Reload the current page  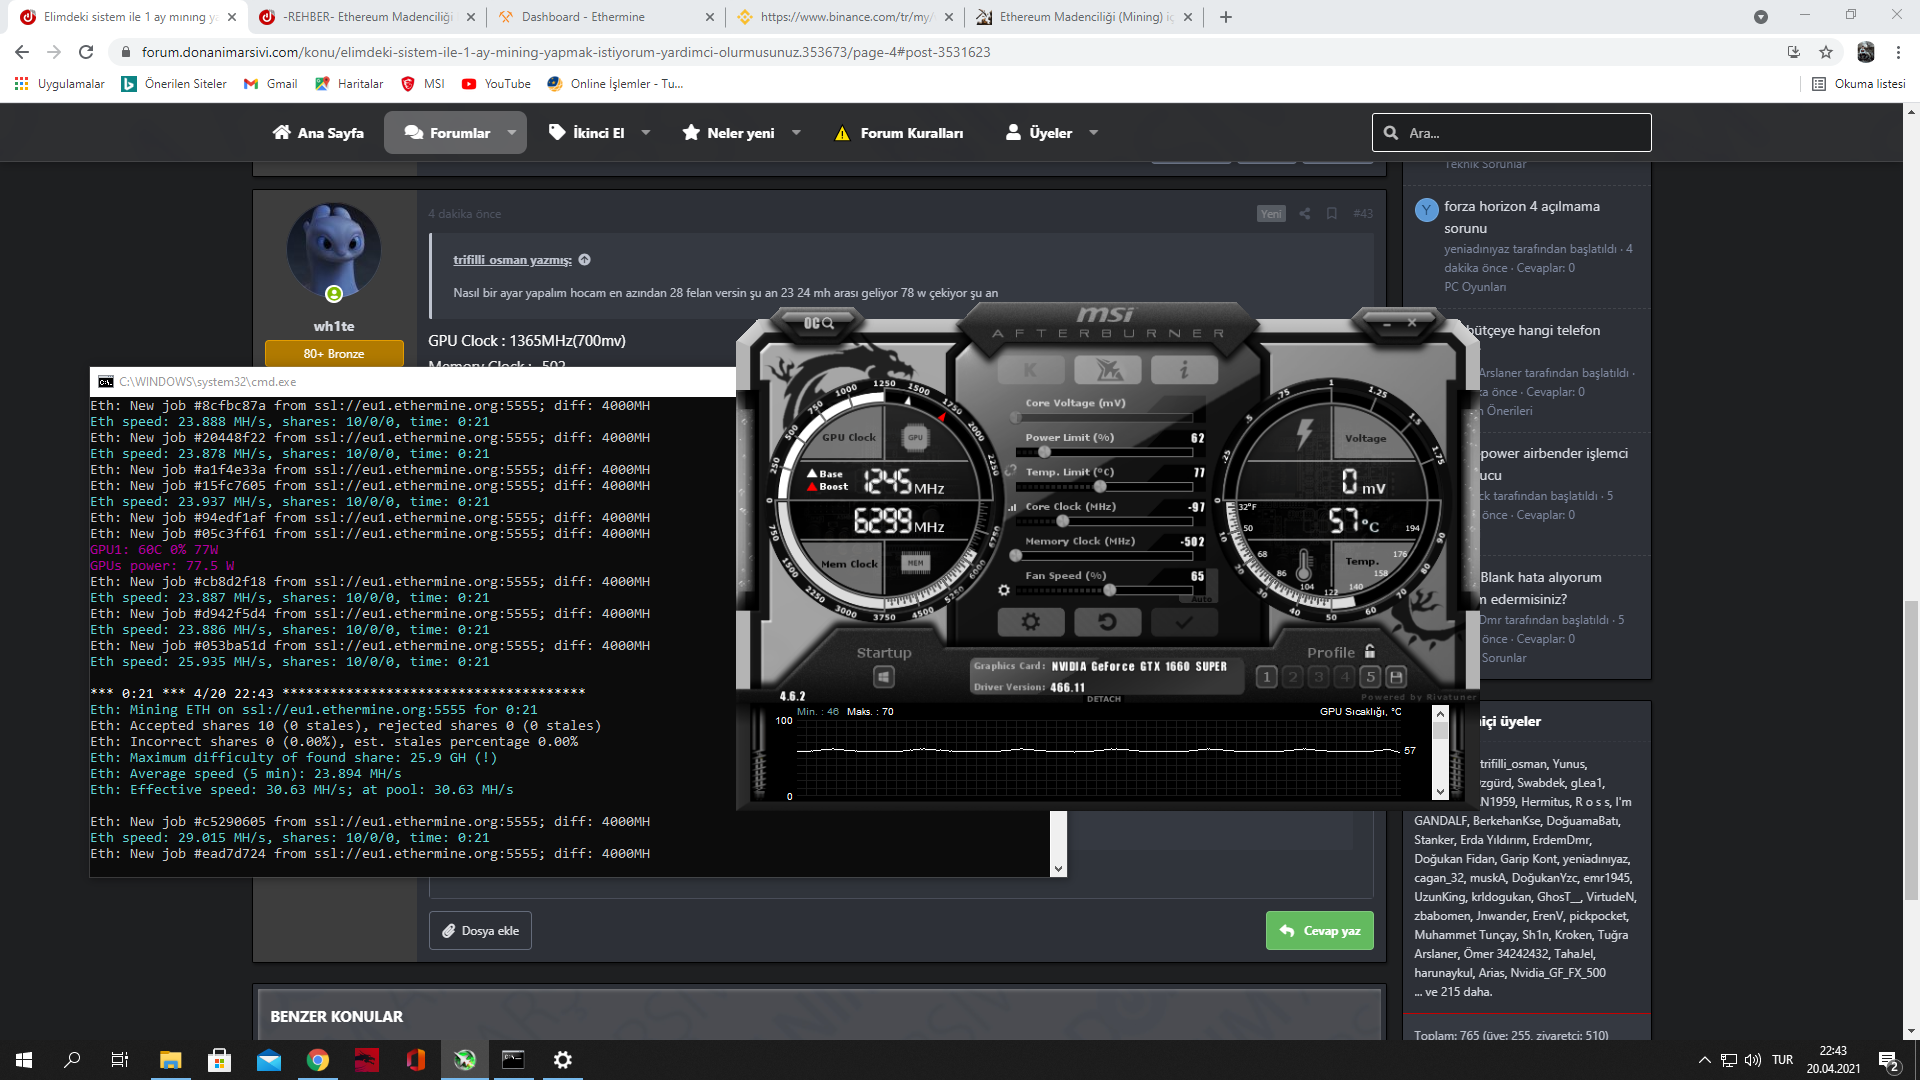tap(87, 52)
